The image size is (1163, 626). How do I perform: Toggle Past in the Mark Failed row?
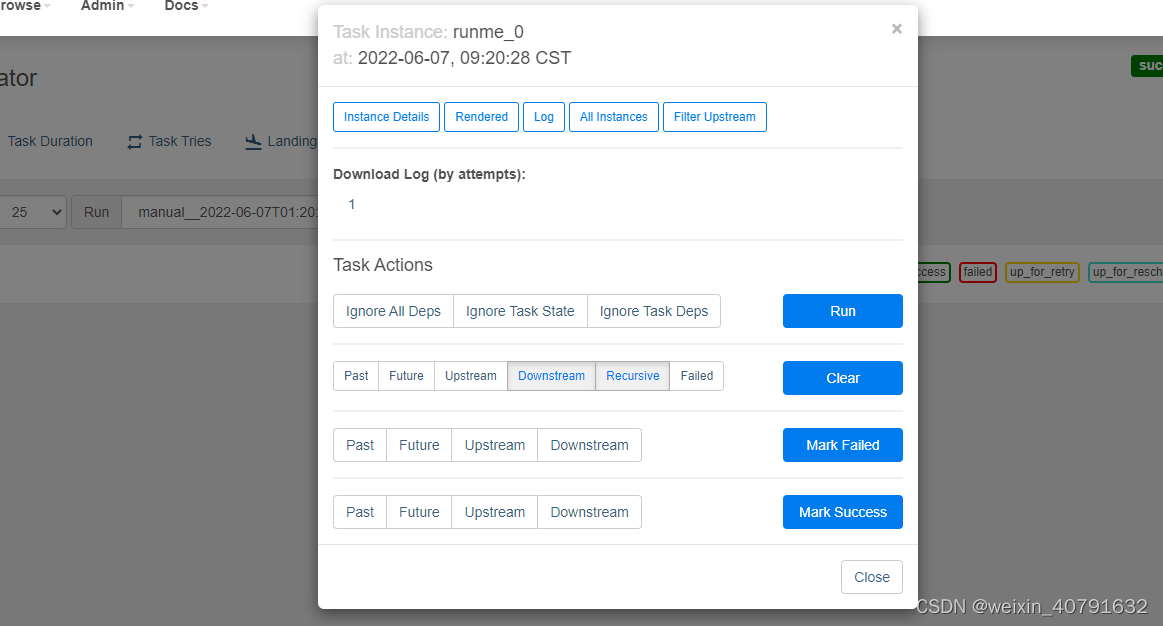(360, 445)
